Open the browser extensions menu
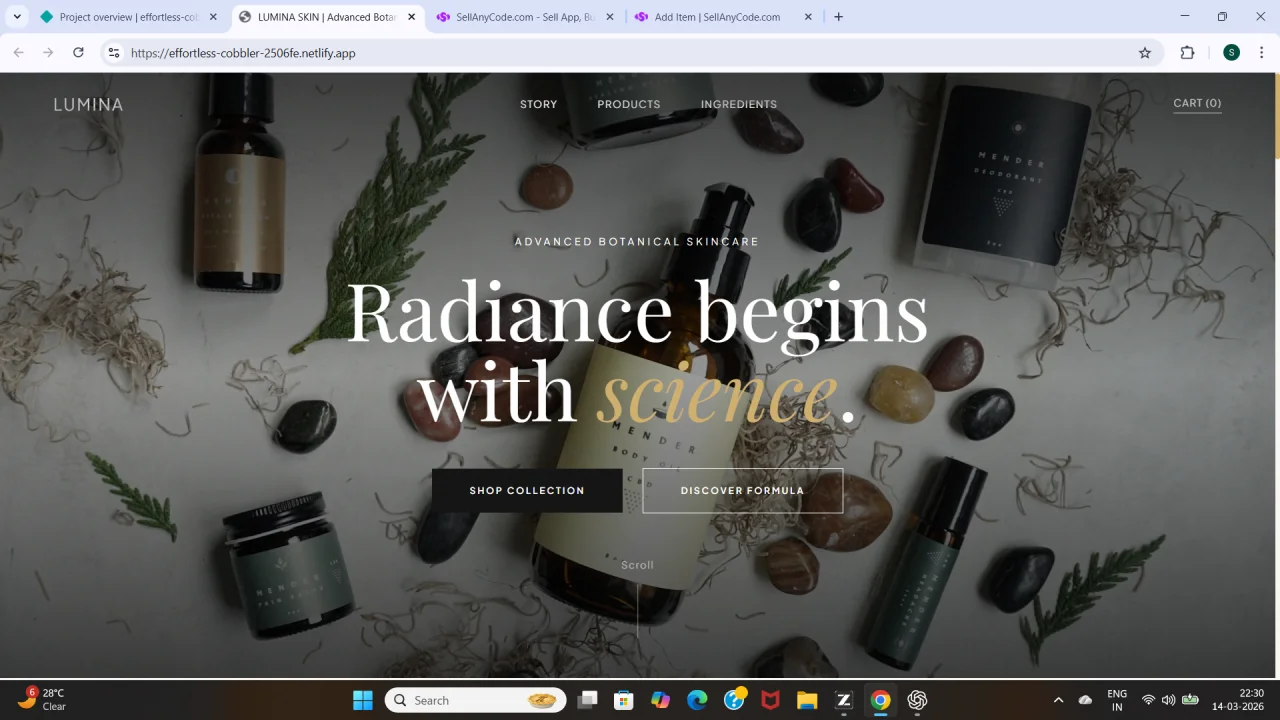Image resolution: width=1280 pixels, height=720 pixels. (1187, 53)
